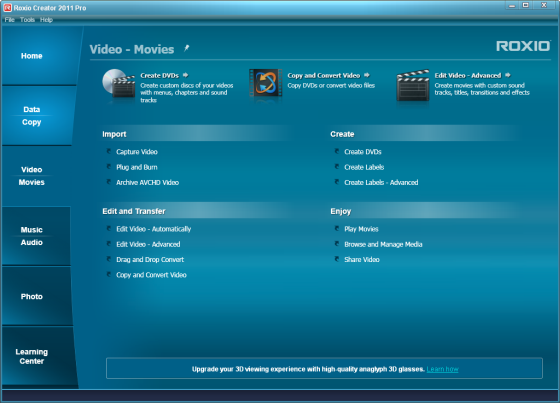Open Create DVDs in the Create section
Screen dimensions: 560x403
coord(363,152)
